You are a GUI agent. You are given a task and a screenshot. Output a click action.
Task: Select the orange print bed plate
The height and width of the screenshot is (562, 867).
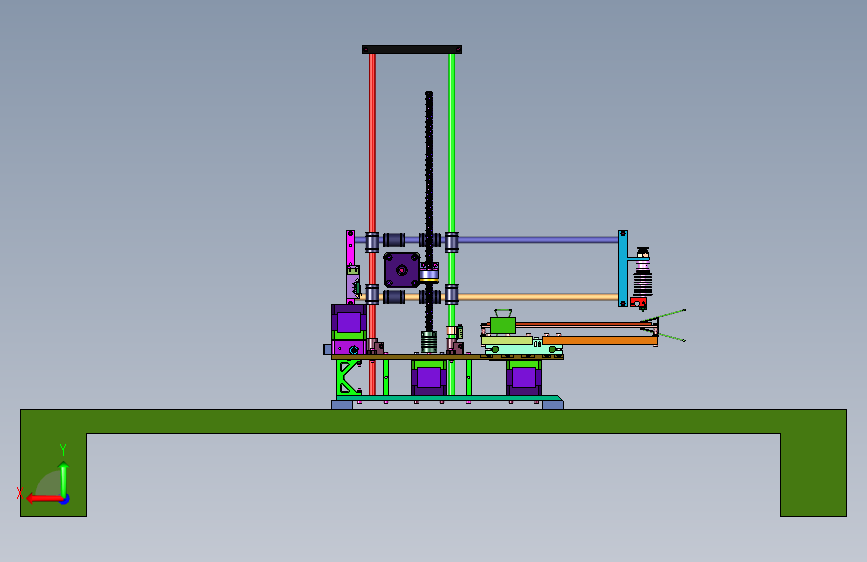point(600,341)
